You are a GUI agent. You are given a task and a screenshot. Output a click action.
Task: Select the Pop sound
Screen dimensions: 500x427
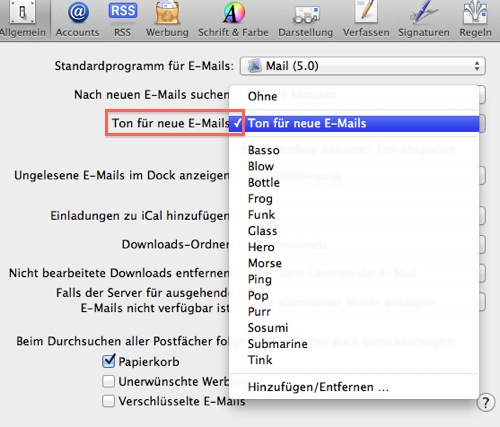pos(354,295)
